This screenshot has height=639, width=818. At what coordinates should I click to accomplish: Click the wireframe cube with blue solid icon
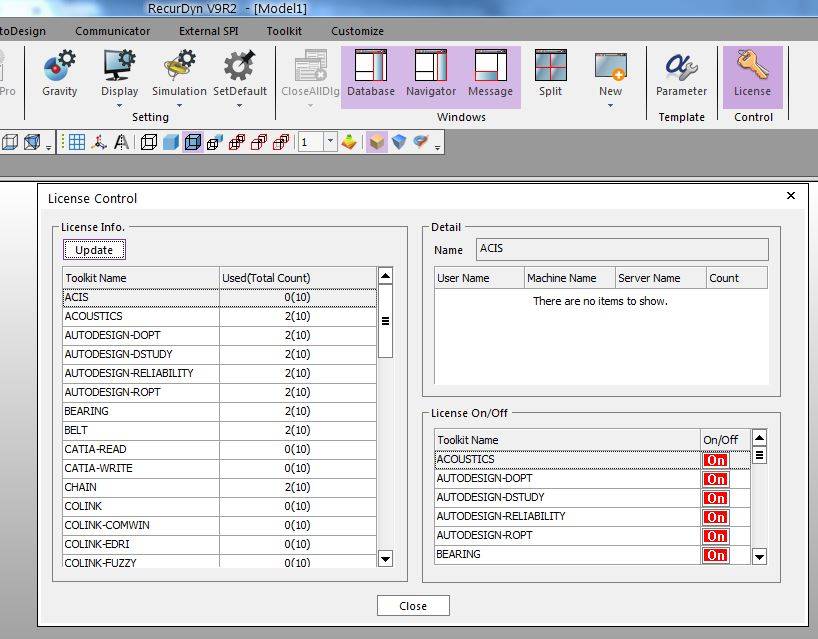[x=214, y=142]
